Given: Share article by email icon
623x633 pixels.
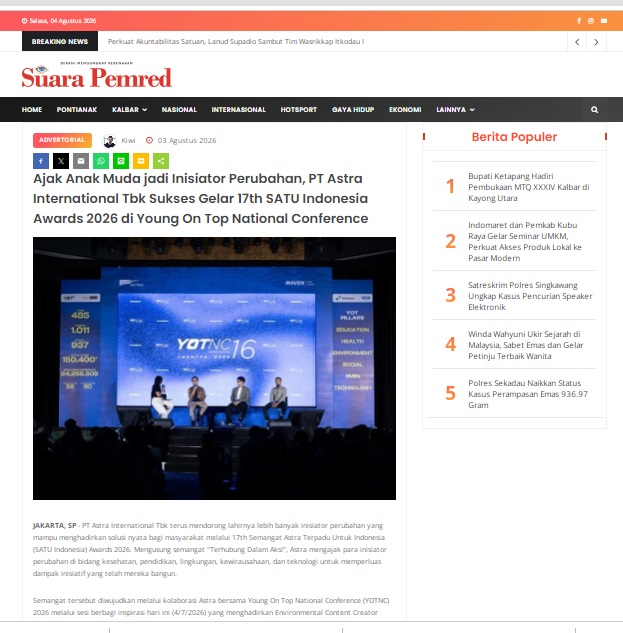Looking at the screenshot, I should [81, 161].
